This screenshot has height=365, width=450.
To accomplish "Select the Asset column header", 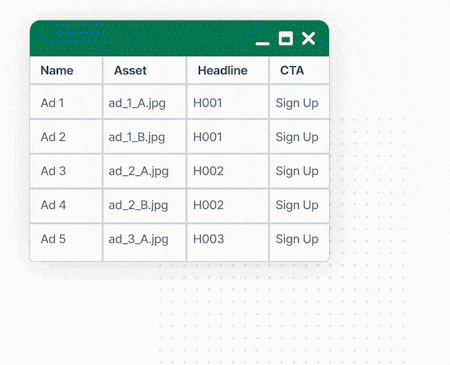I will tap(145, 70).
